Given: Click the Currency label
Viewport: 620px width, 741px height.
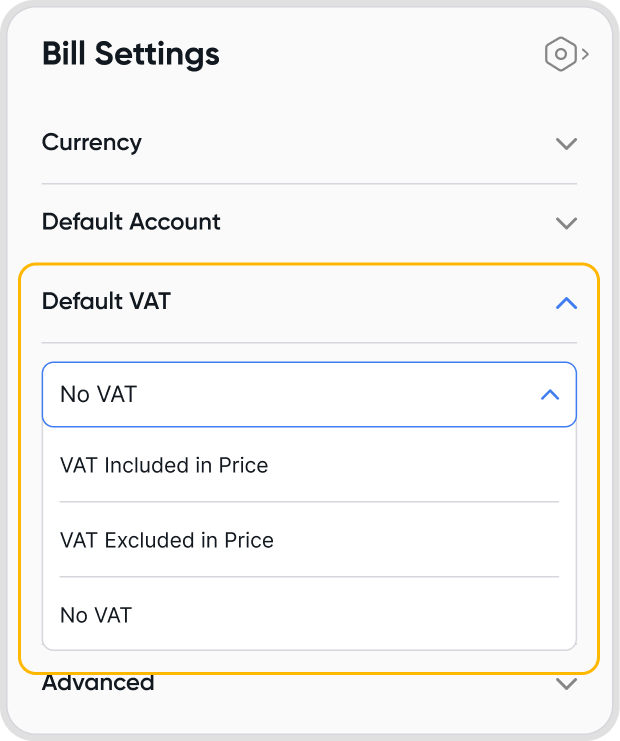Looking at the screenshot, I should point(92,142).
